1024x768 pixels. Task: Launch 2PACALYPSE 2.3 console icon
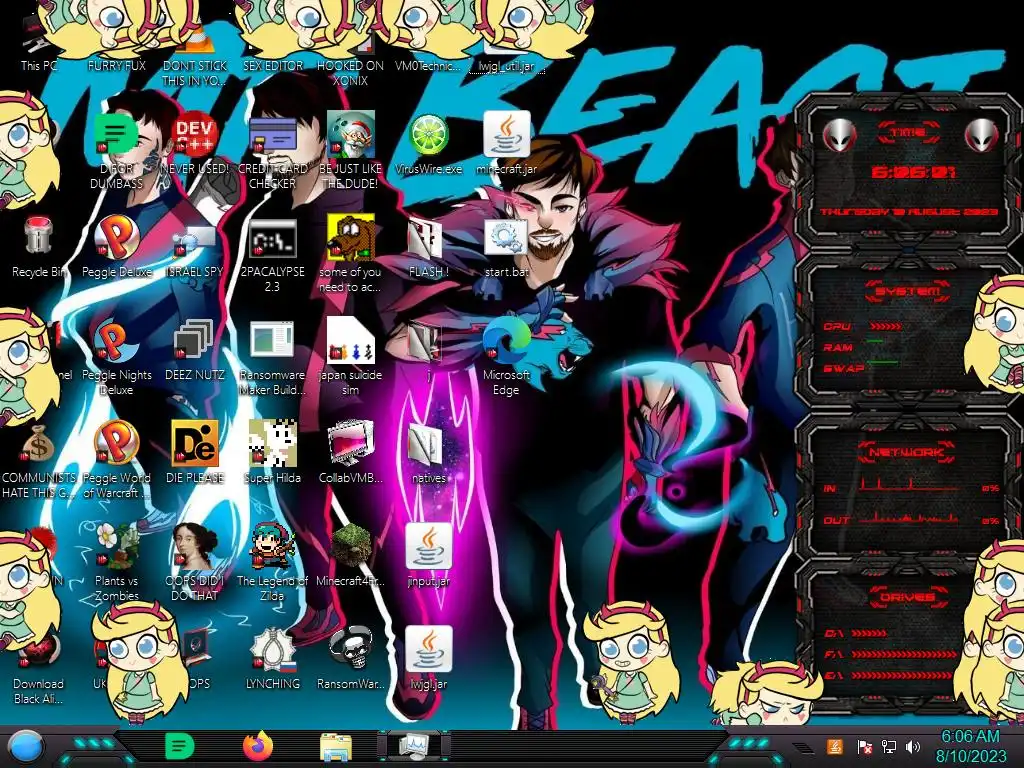(x=272, y=238)
